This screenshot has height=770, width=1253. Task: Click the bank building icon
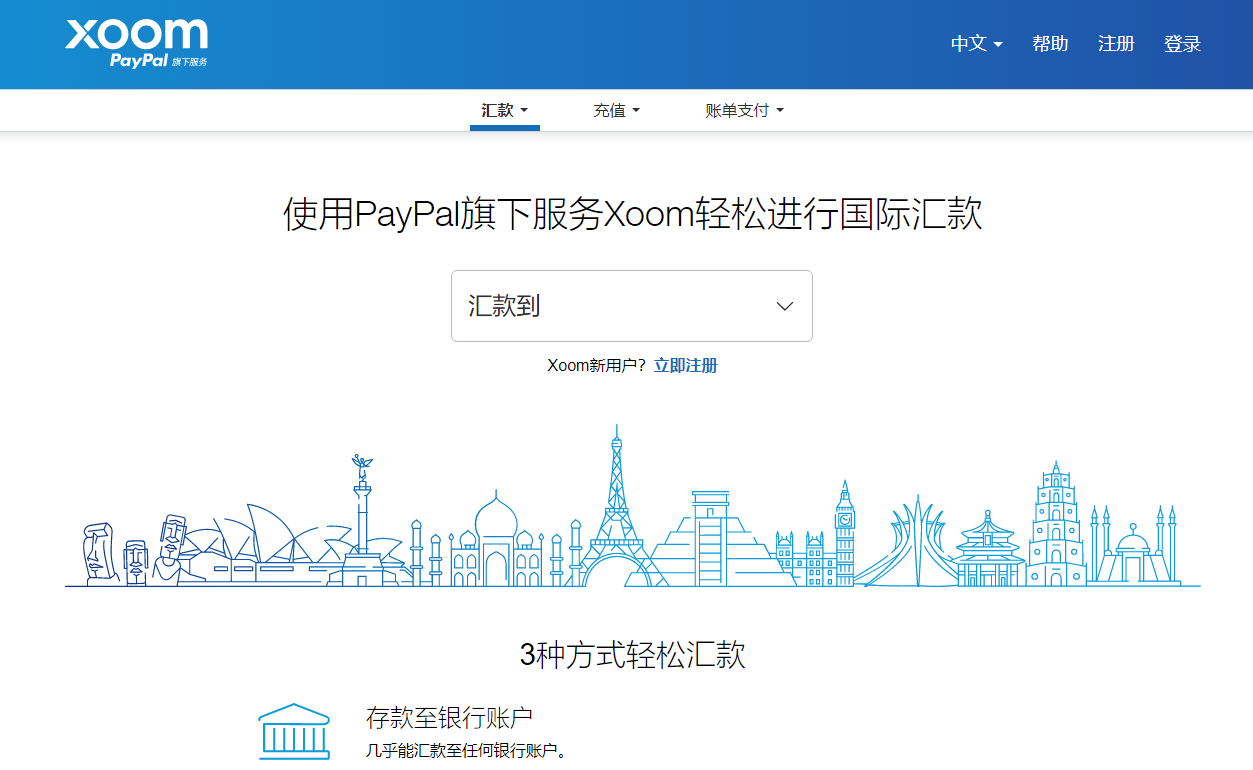pos(293,731)
